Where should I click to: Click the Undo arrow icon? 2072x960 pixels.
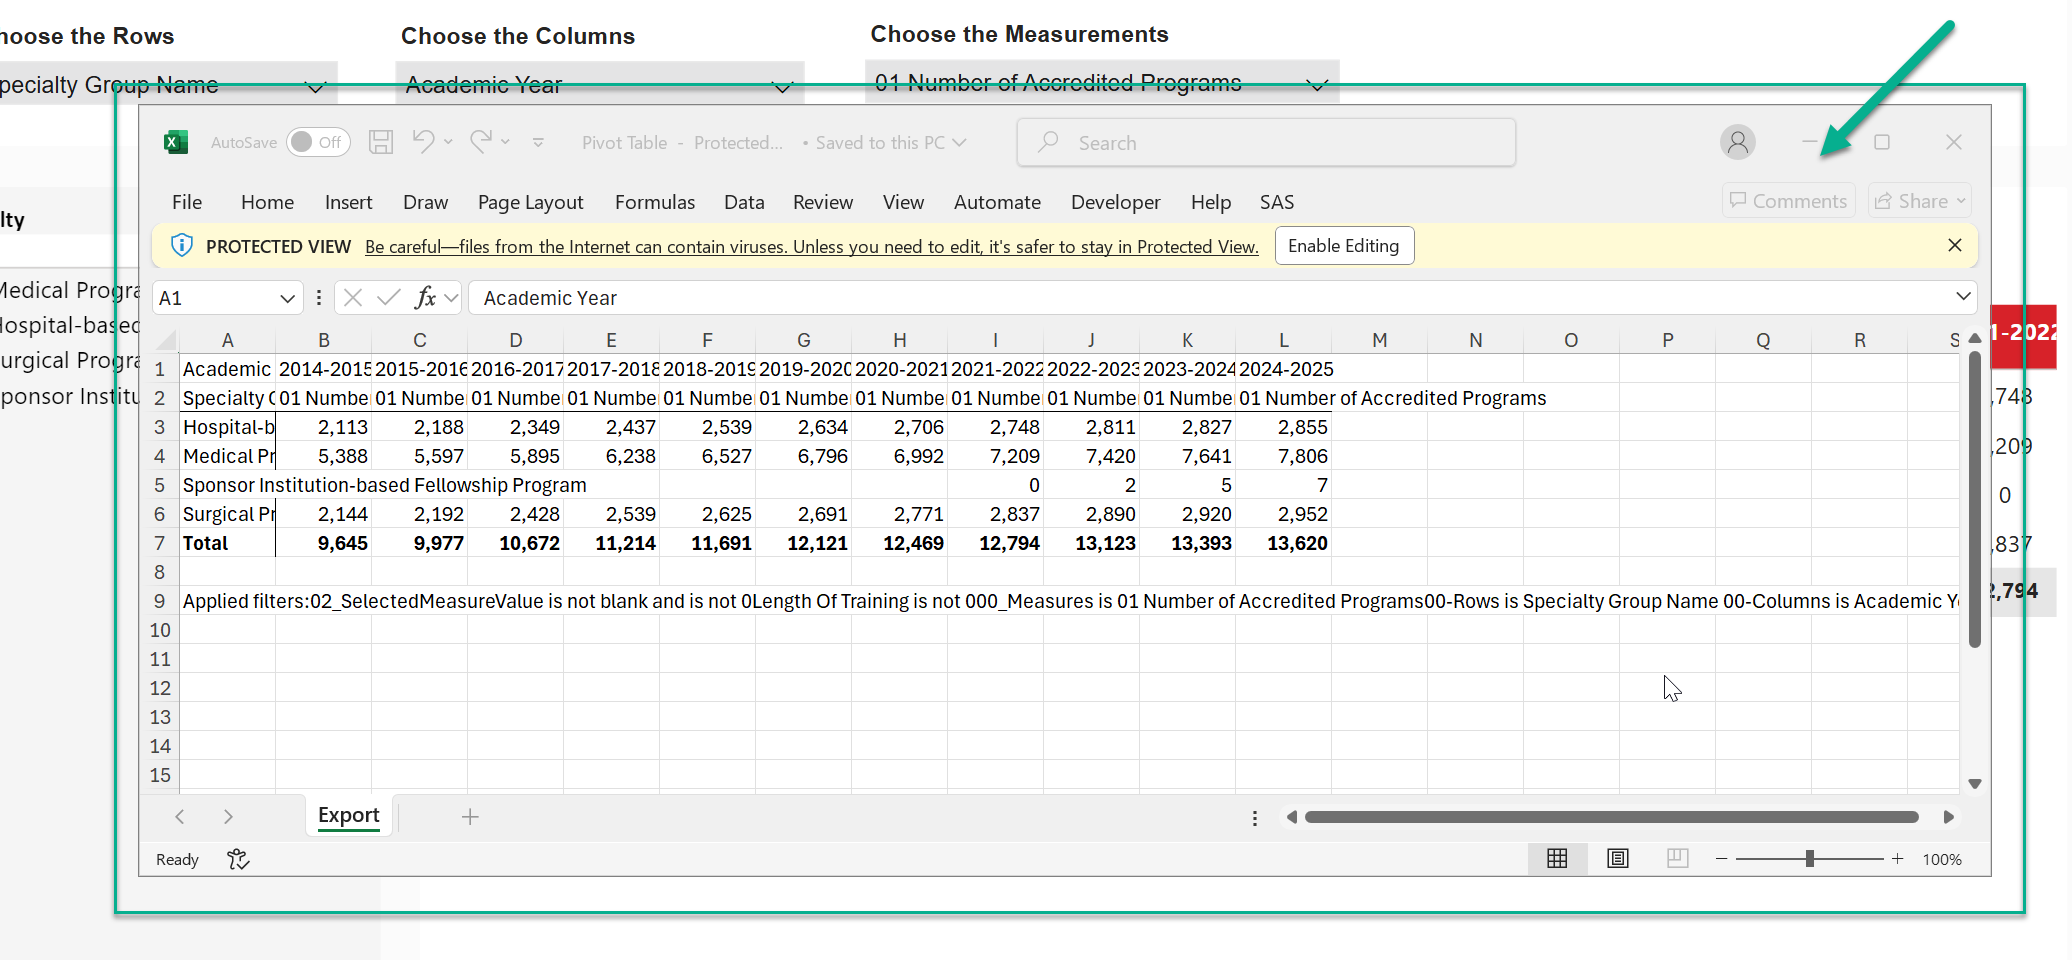pyautogui.click(x=424, y=142)
